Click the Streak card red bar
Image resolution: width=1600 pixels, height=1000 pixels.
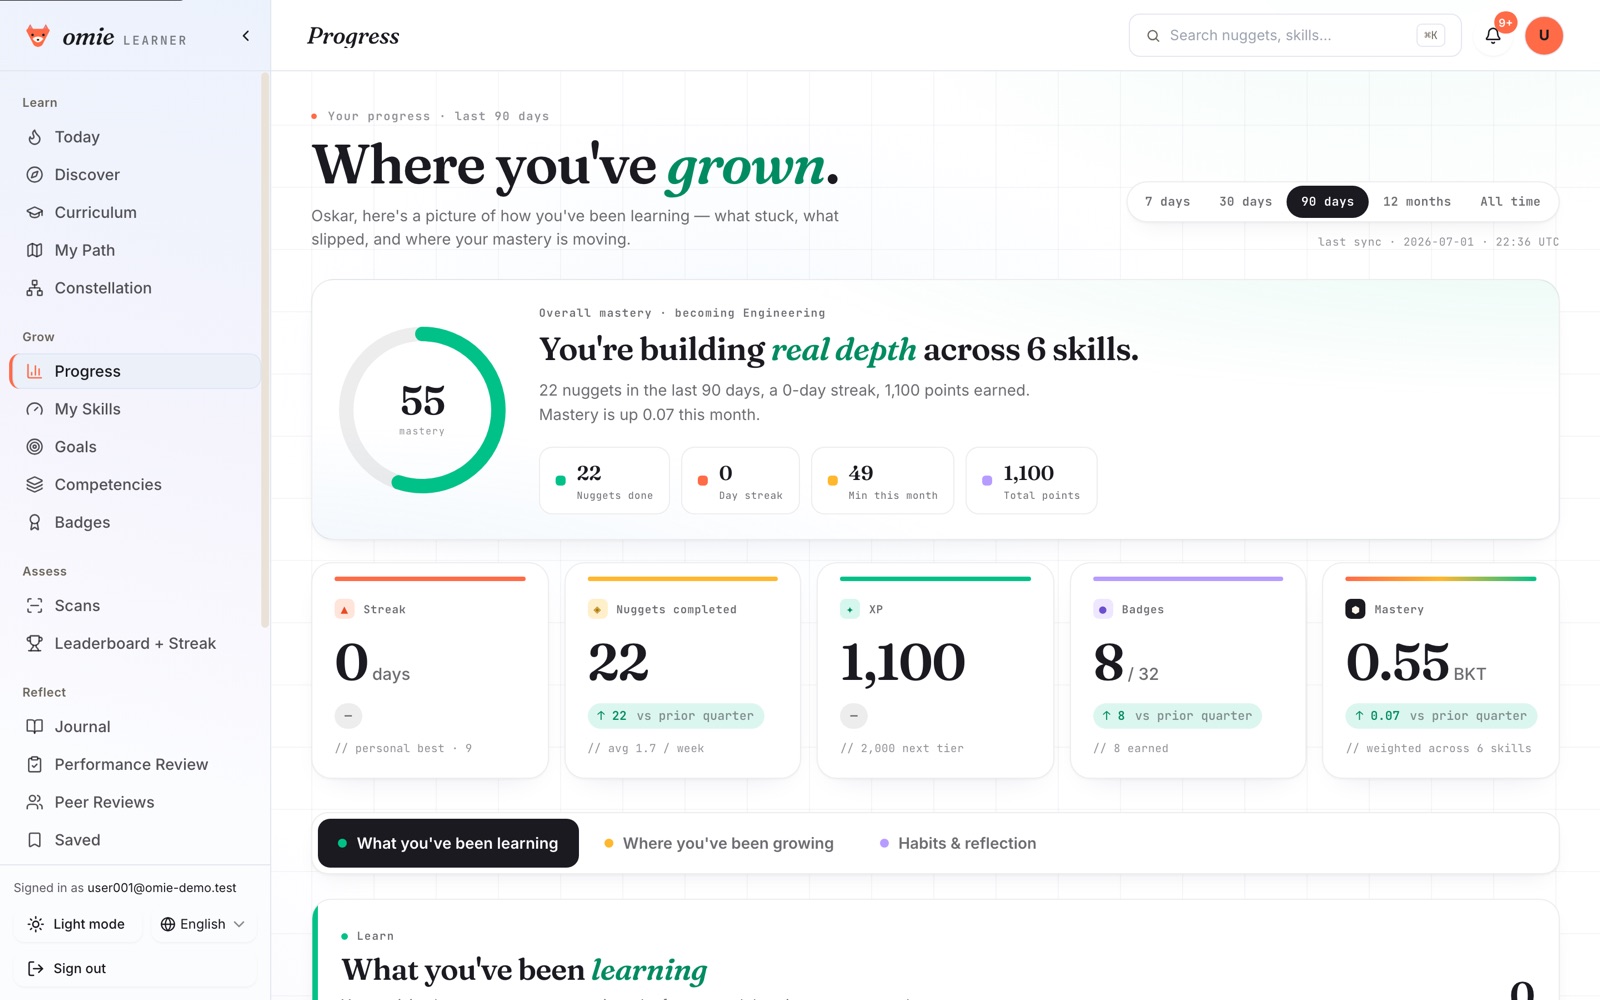pos(430,578)
